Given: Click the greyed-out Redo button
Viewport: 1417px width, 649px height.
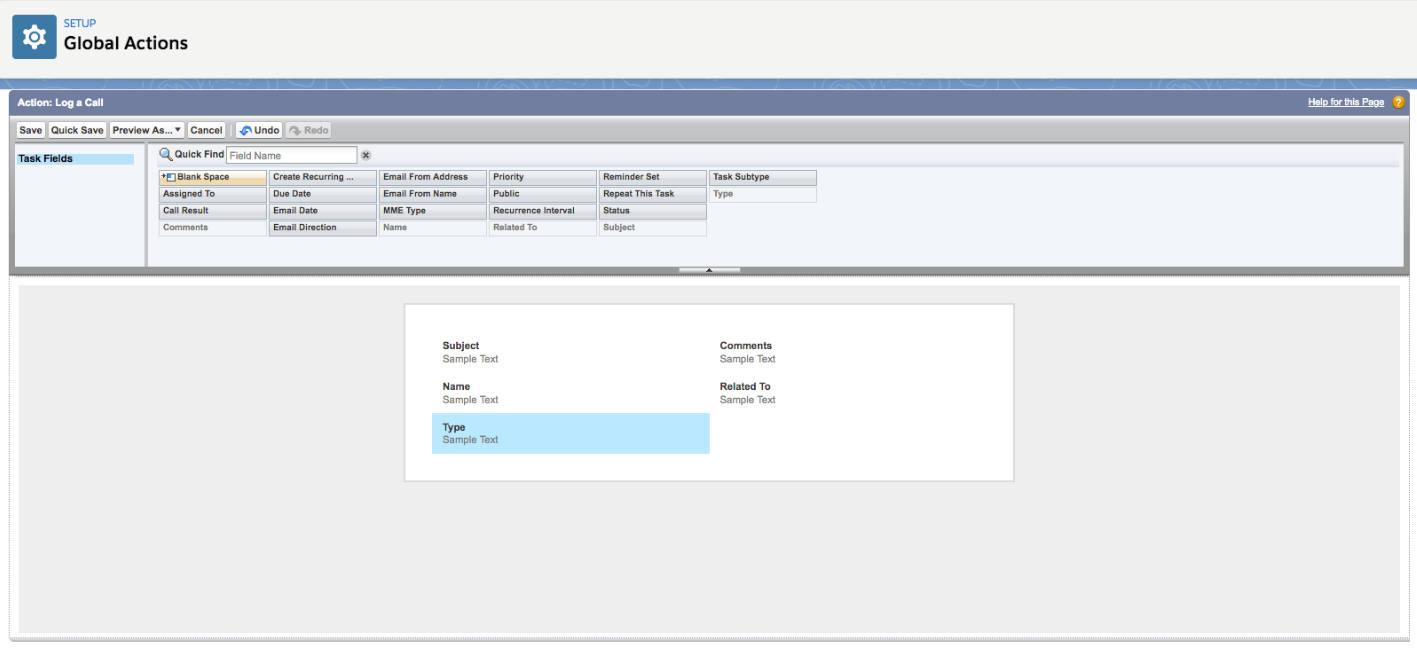Looking at the screenshot, I should pyautogui.click(x=308, y=130).
